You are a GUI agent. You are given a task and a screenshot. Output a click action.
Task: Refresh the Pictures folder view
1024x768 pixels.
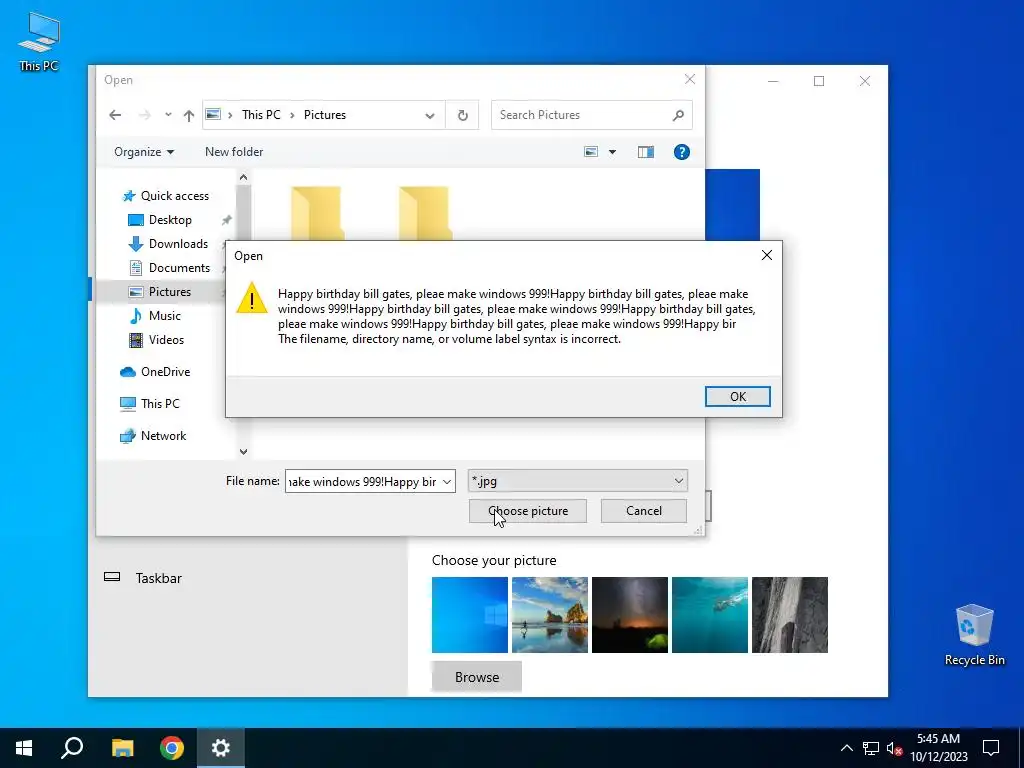(x=462, y=116)
